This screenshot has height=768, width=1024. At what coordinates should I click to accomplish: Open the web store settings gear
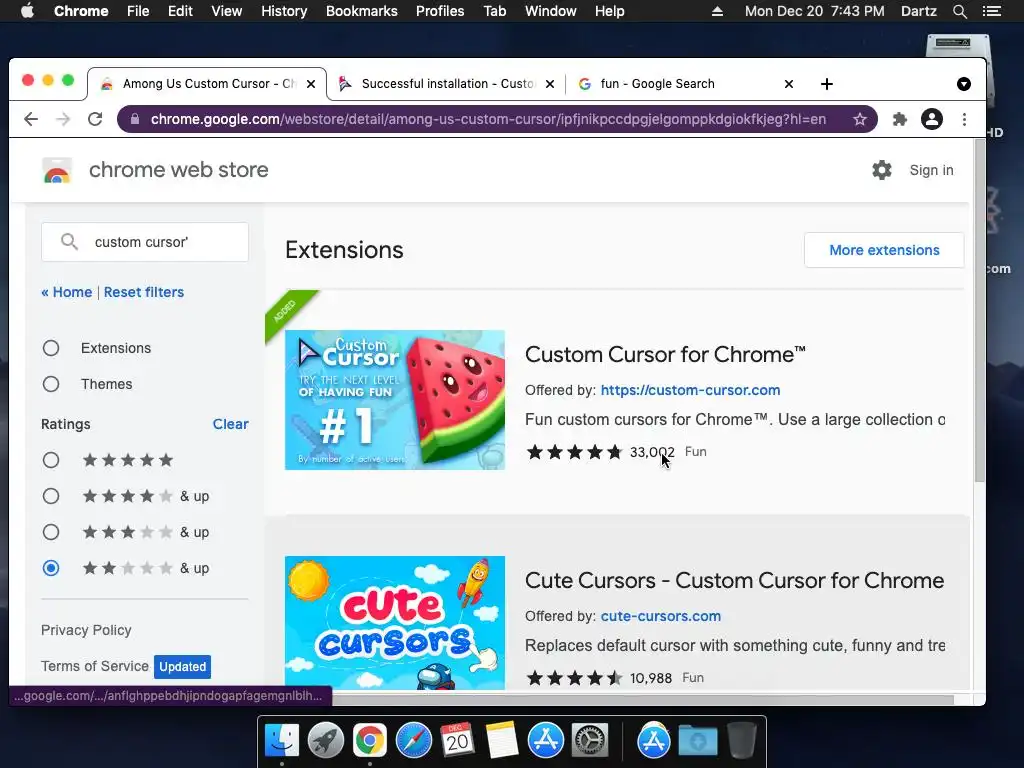(x=882, y=170)
